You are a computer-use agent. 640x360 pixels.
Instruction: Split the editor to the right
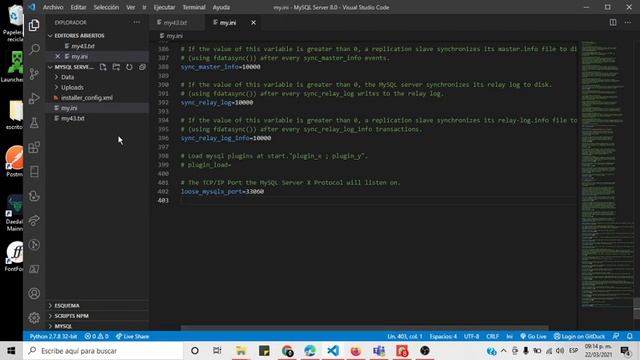pos(613,22)
